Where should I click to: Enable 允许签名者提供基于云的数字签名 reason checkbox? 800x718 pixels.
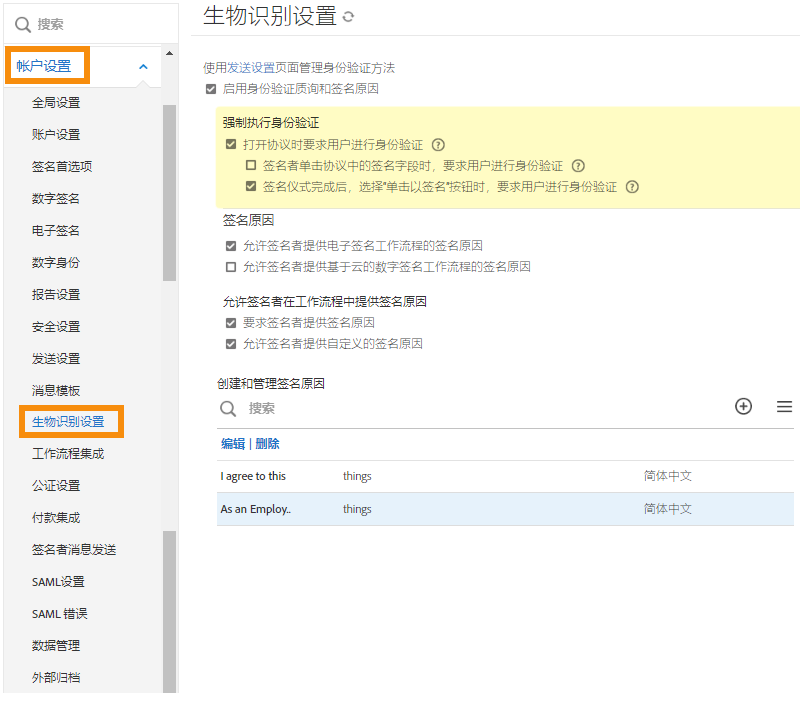point(233,266)
